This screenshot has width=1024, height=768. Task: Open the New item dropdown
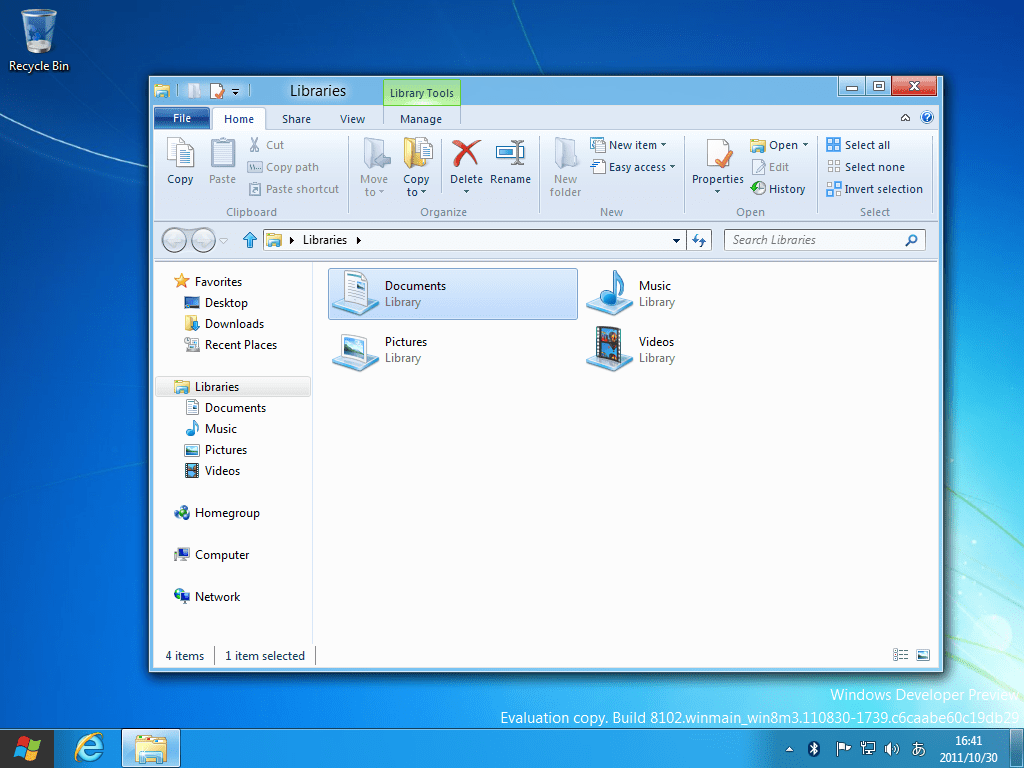664,145
